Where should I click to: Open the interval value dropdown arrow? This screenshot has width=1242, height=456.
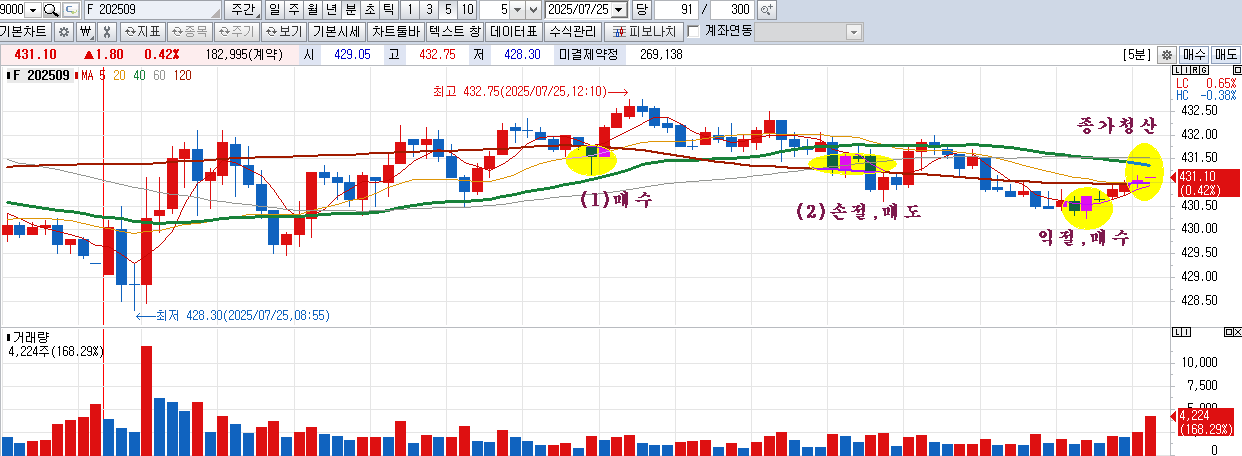click(x=516, y=10)
